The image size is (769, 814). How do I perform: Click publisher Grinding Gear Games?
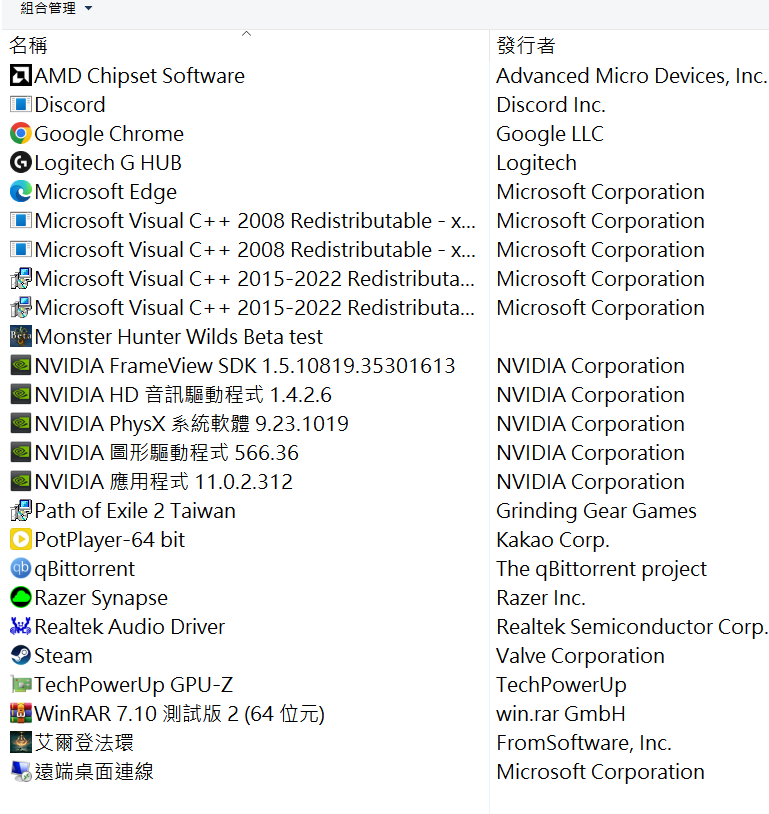tap(596, 511)
